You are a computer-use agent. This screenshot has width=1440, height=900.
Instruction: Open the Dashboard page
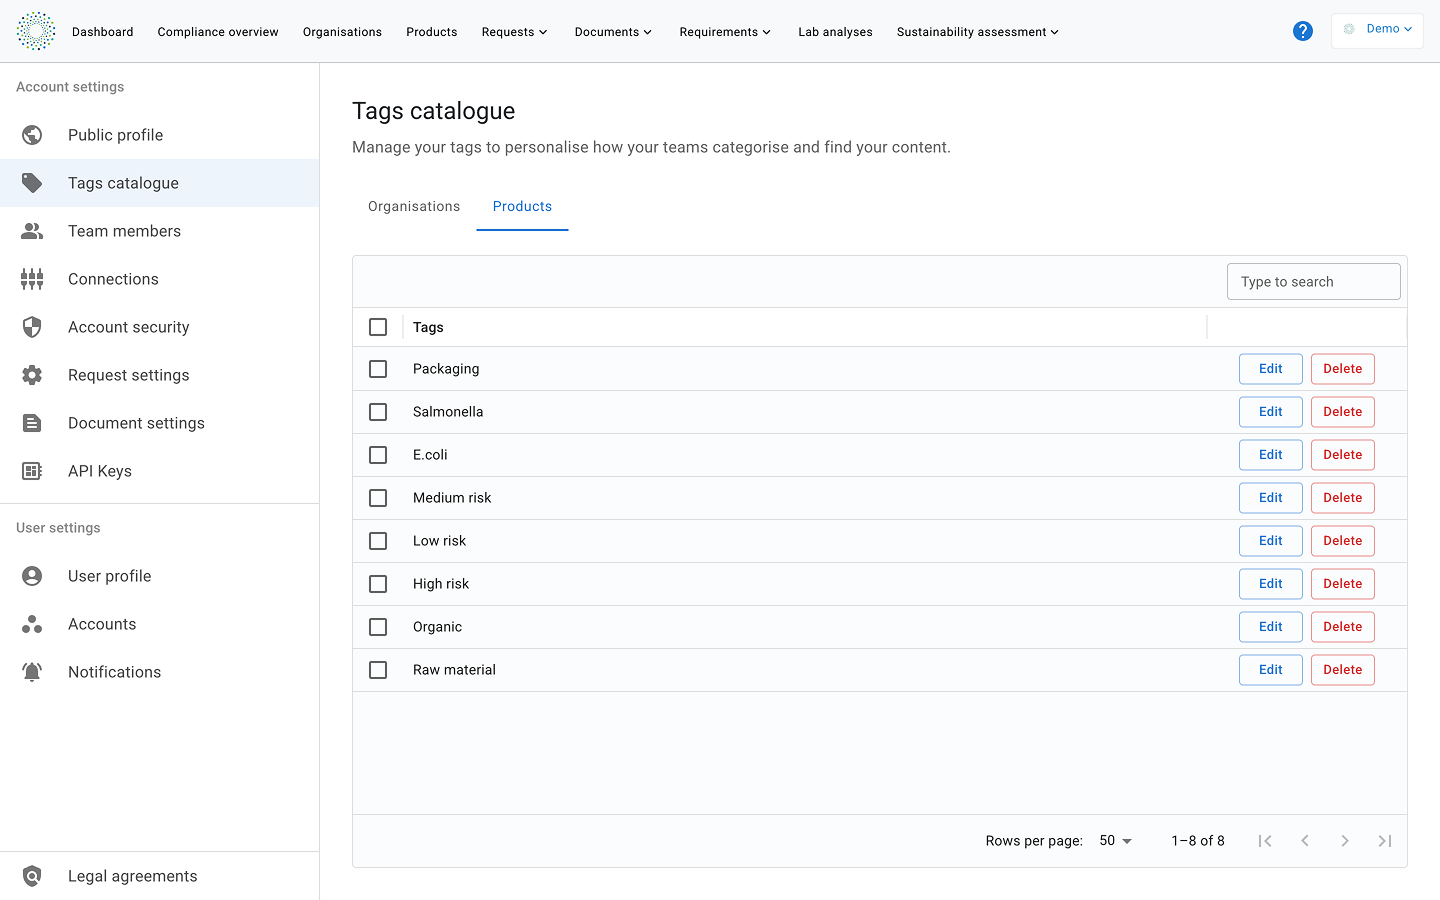[103, 32]
